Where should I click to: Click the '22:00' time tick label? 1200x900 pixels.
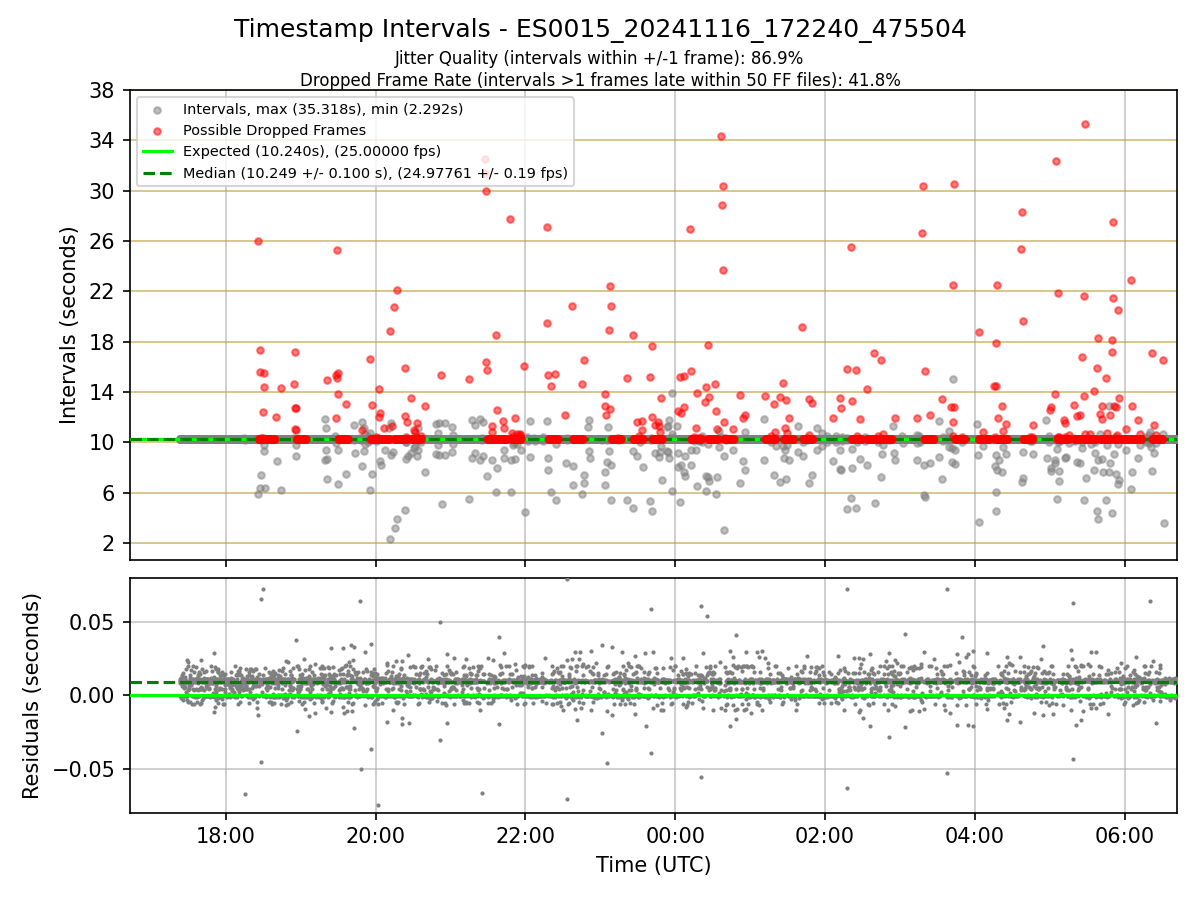(x=525, y=836)
